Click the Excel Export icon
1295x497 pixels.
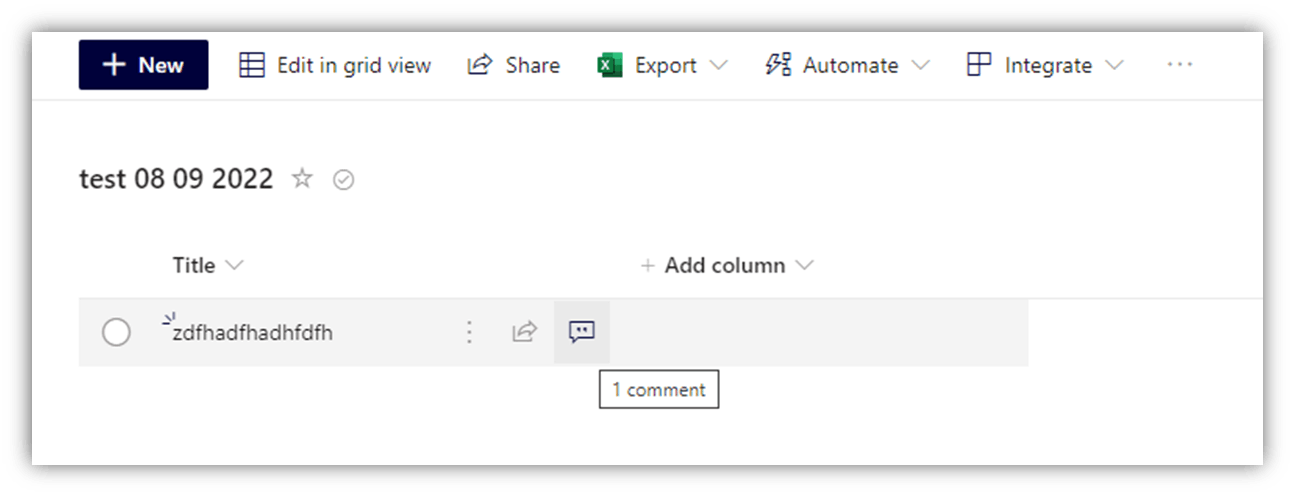coord(610,66)
